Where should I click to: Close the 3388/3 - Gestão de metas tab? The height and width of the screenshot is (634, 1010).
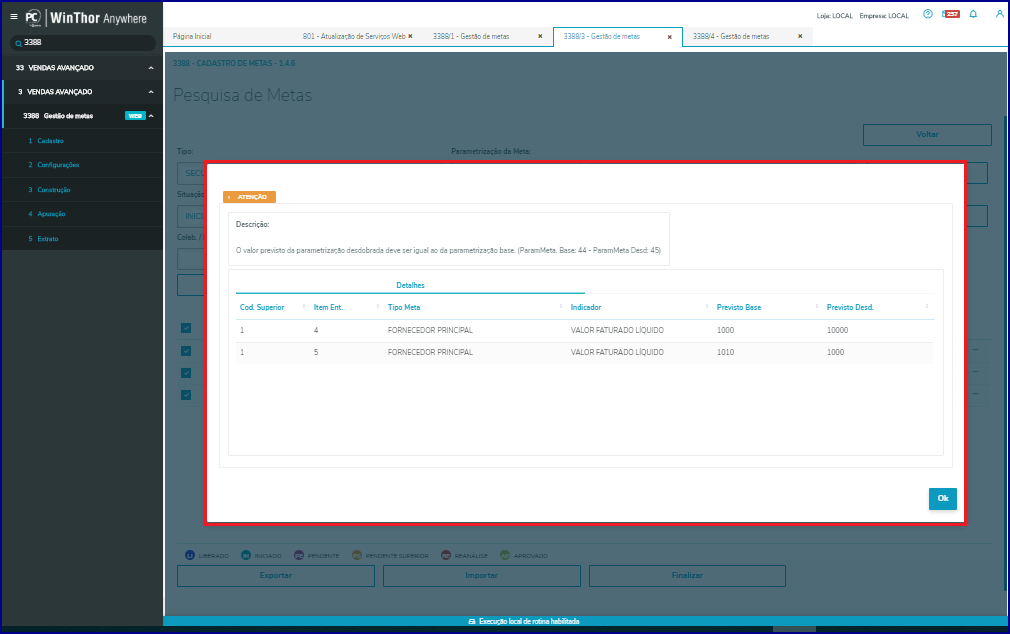click(670, 37)
